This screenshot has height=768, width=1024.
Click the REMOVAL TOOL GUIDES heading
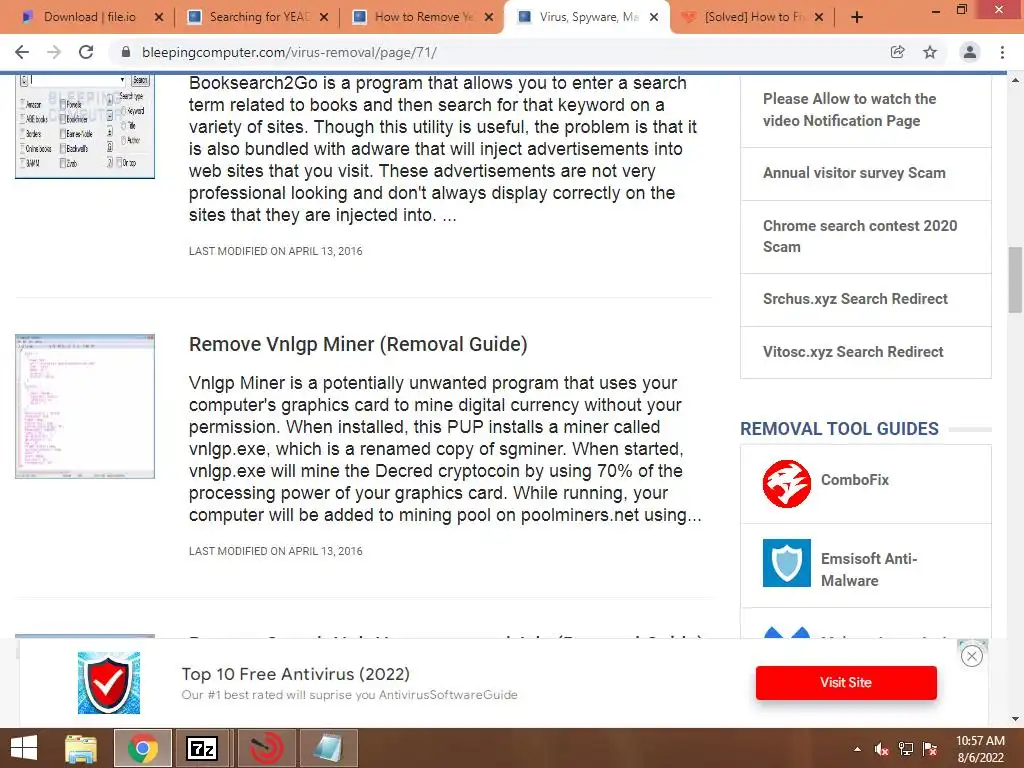[x=839, y=429]
